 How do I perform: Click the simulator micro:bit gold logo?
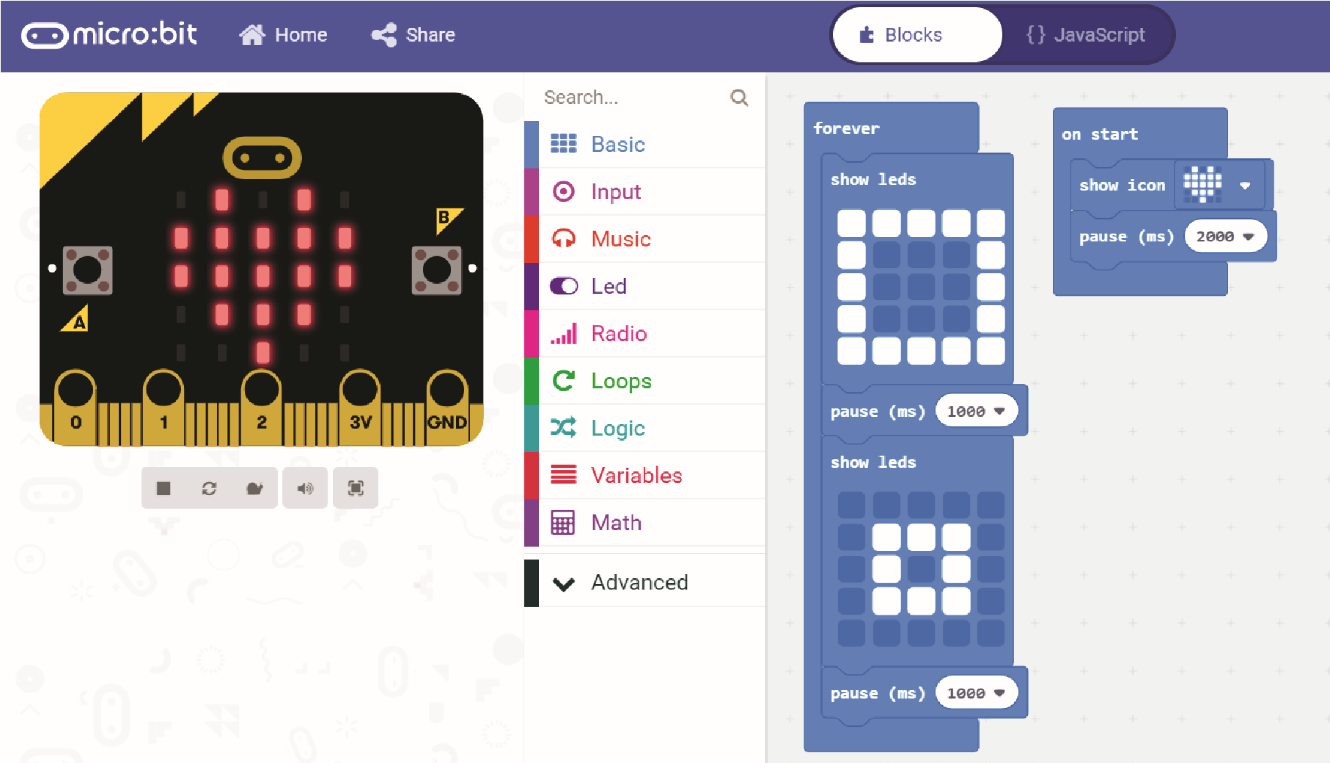262,157
